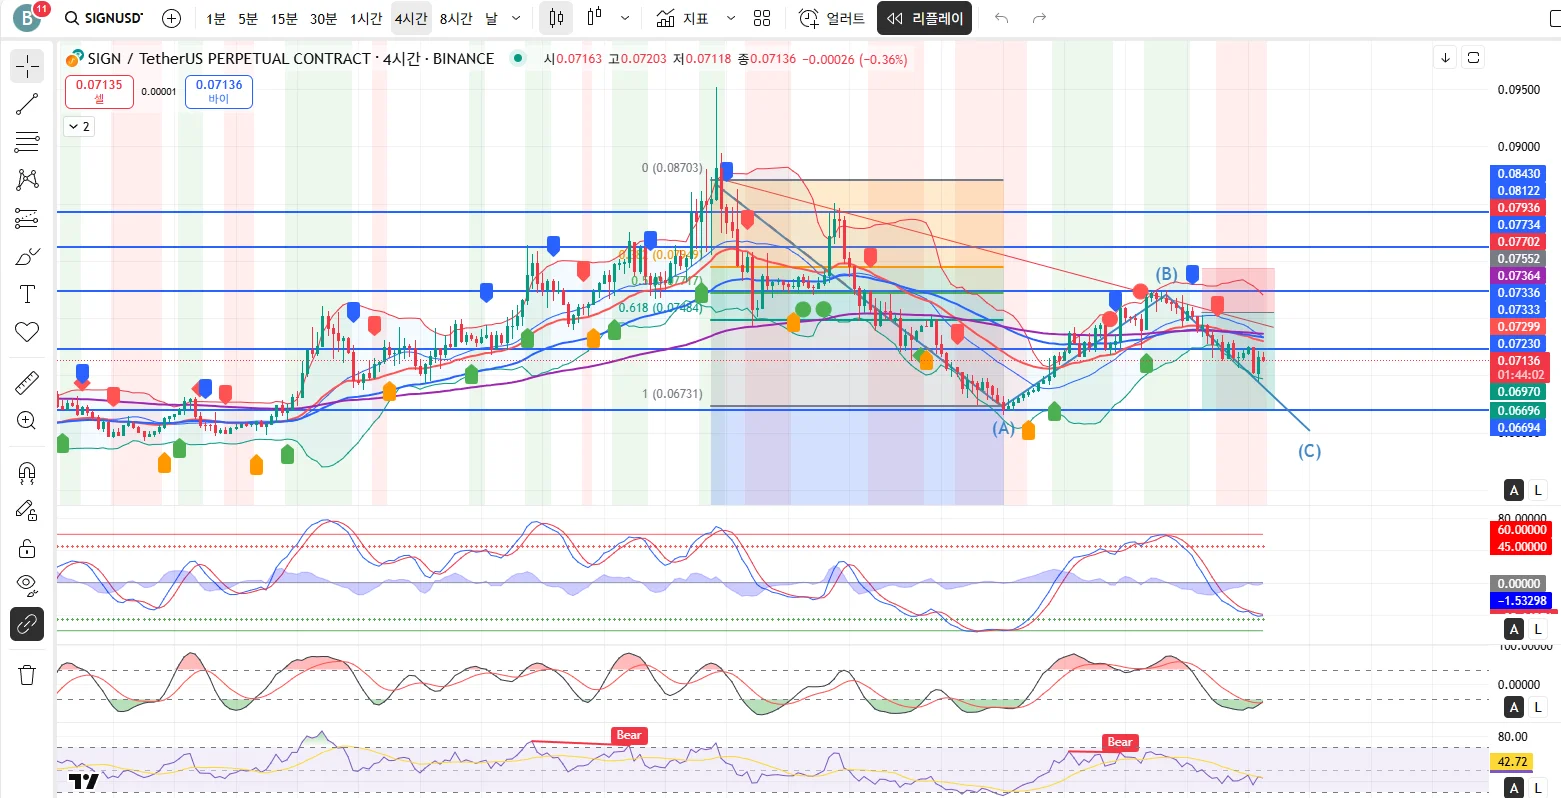Image resolution: width=1561 pixels, height=798 pixels.
Task: Click the down-arrow button above the chart
Action: pyautogui.click(x=1445, y=58)
